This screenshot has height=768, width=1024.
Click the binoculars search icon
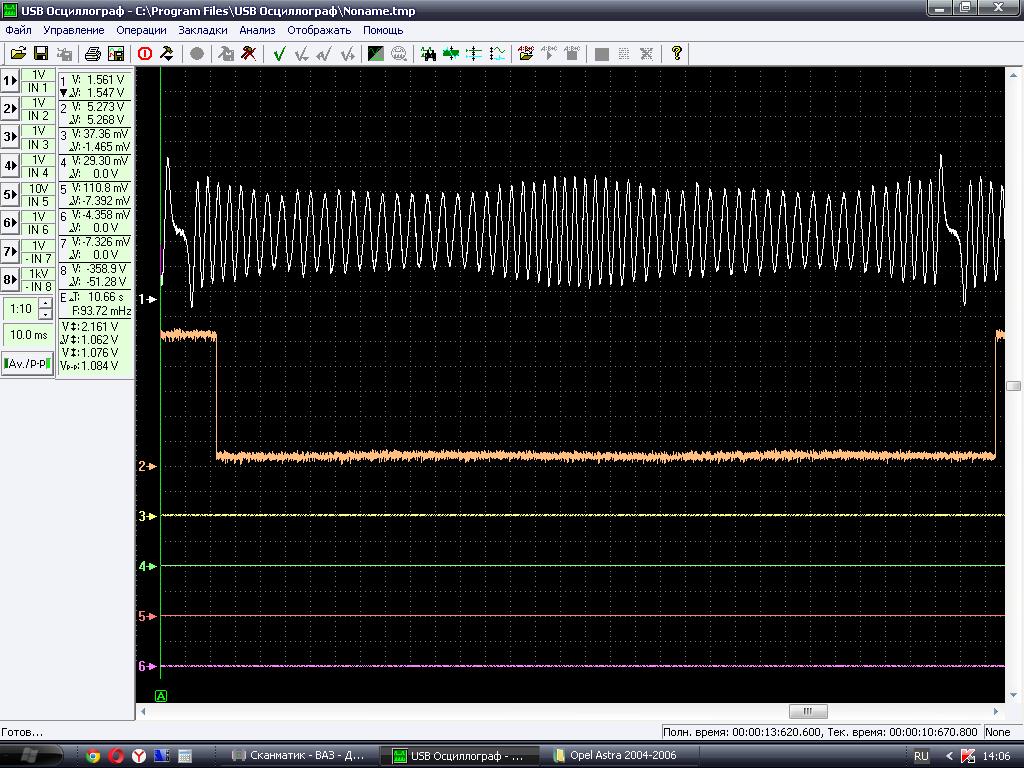(428, 54)
